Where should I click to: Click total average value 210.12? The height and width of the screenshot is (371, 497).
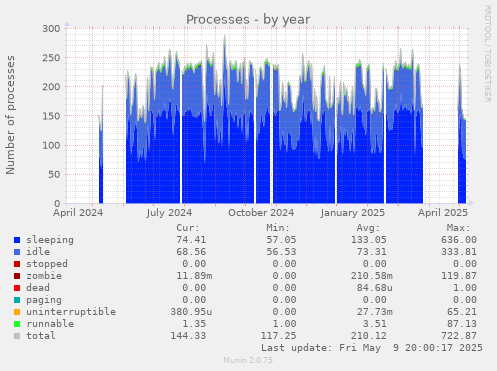pos(368,336)
